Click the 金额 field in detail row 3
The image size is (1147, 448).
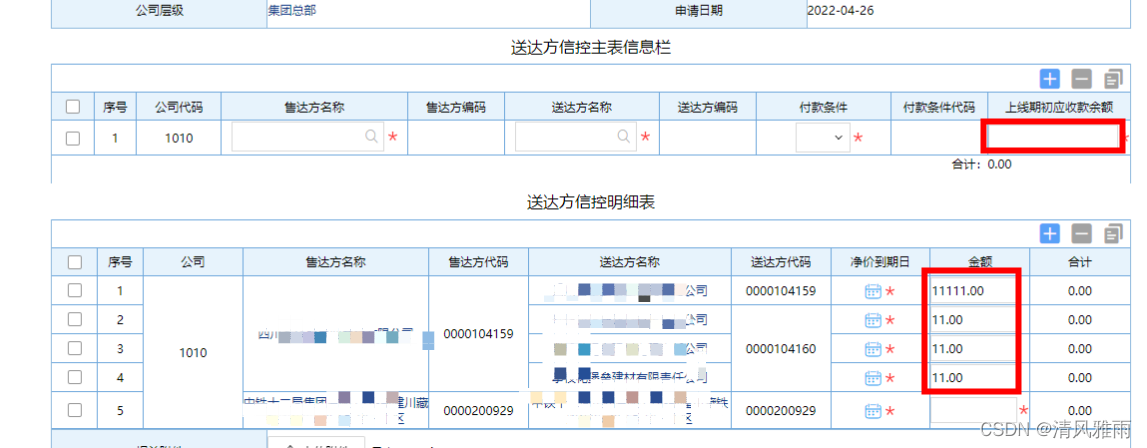pyautogui.click(x=973, y=349)
